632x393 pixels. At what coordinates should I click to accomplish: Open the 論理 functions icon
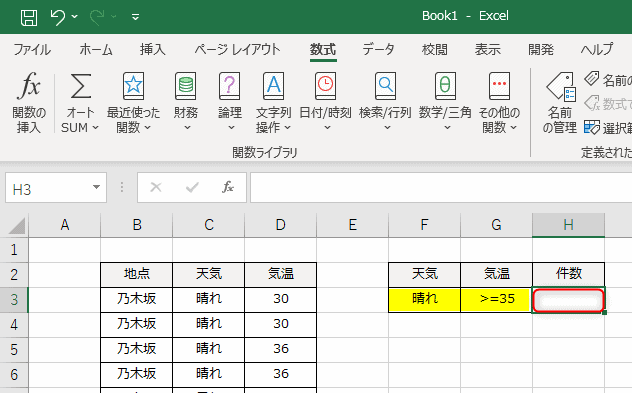click(x=230, y=86)
